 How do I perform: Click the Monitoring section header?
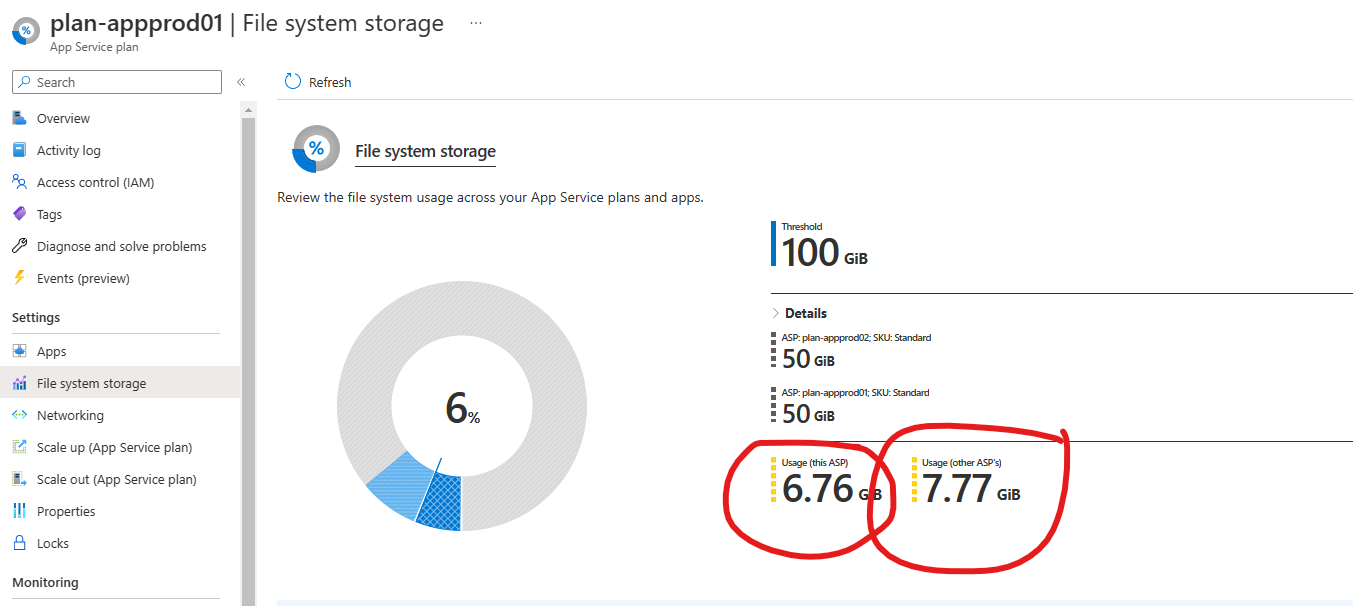(45, 582)
